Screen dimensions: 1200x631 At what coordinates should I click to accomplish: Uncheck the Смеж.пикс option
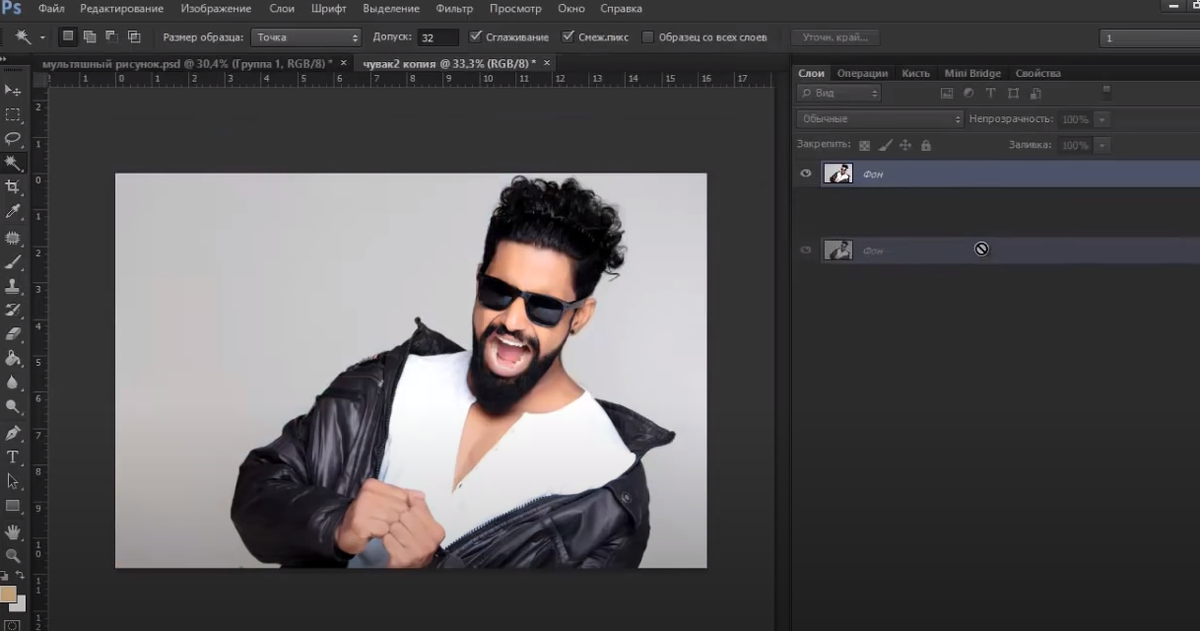click(x=568, y=37)
